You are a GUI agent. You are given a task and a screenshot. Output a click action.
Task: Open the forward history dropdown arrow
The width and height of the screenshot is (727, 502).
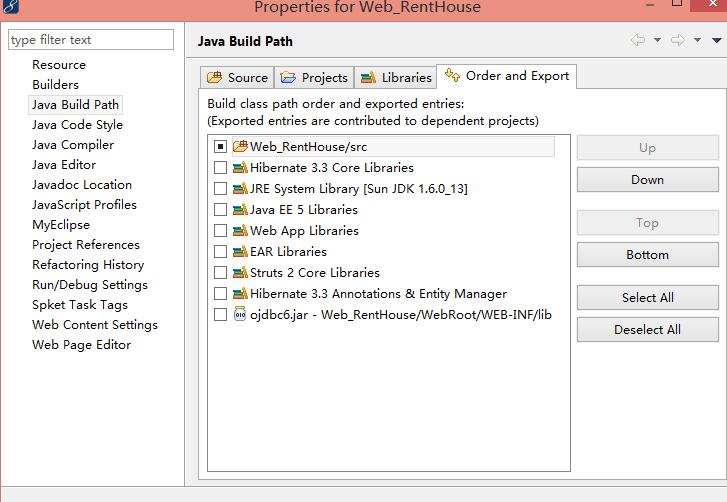coord(697,40)
